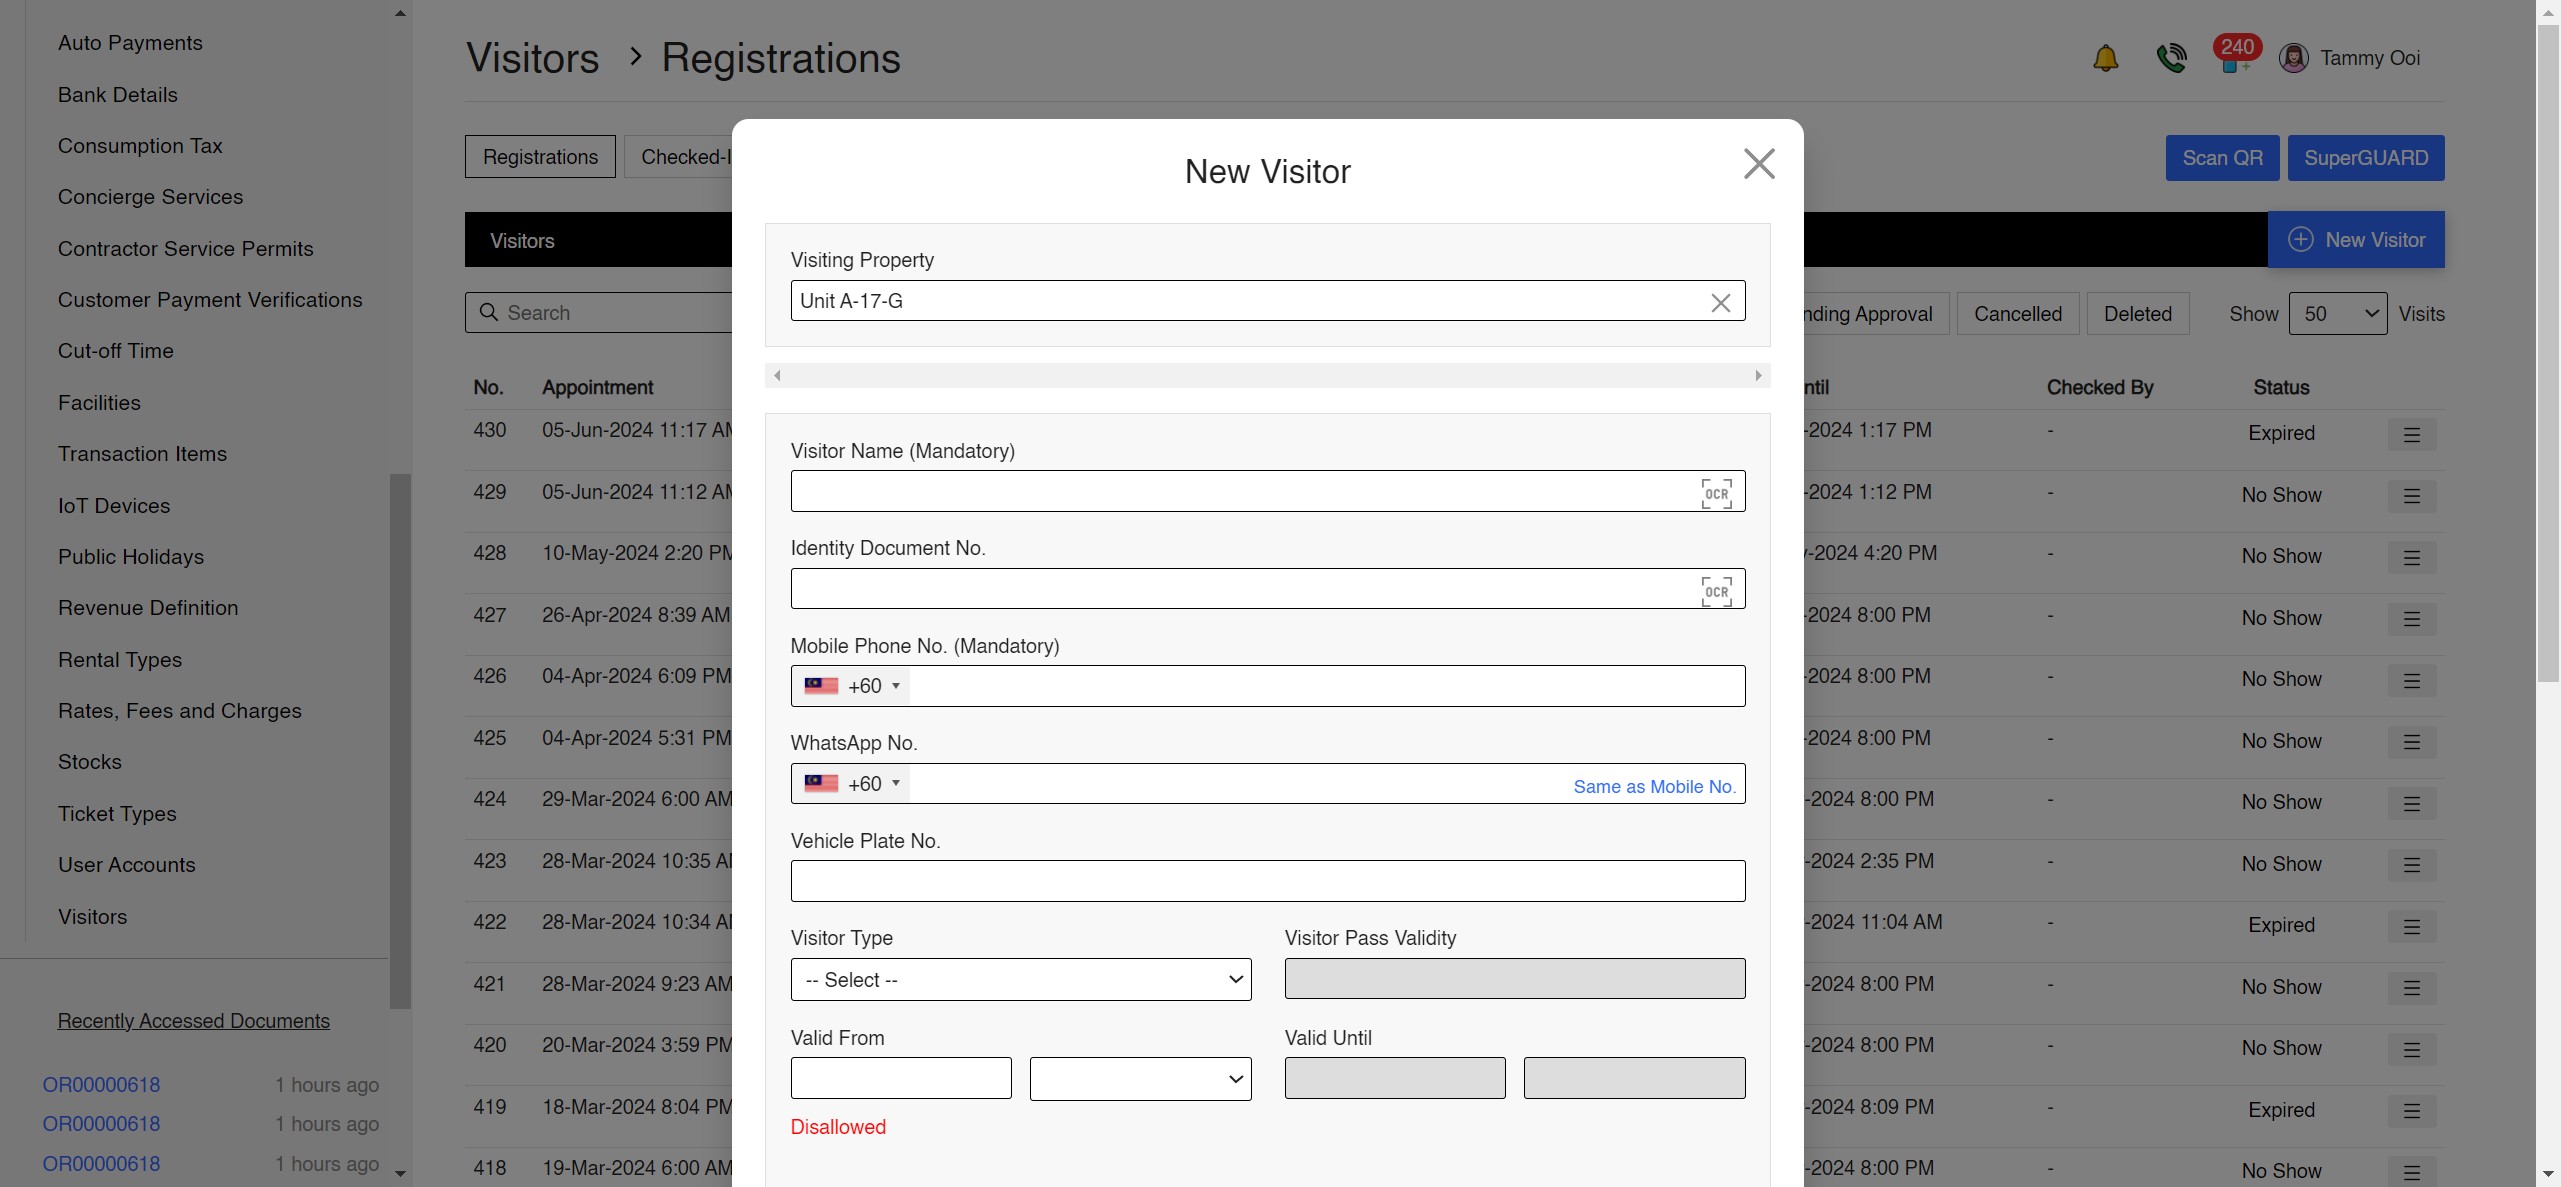
Task: Open Visitors in the left sidebar
Action: click(93, 916)
